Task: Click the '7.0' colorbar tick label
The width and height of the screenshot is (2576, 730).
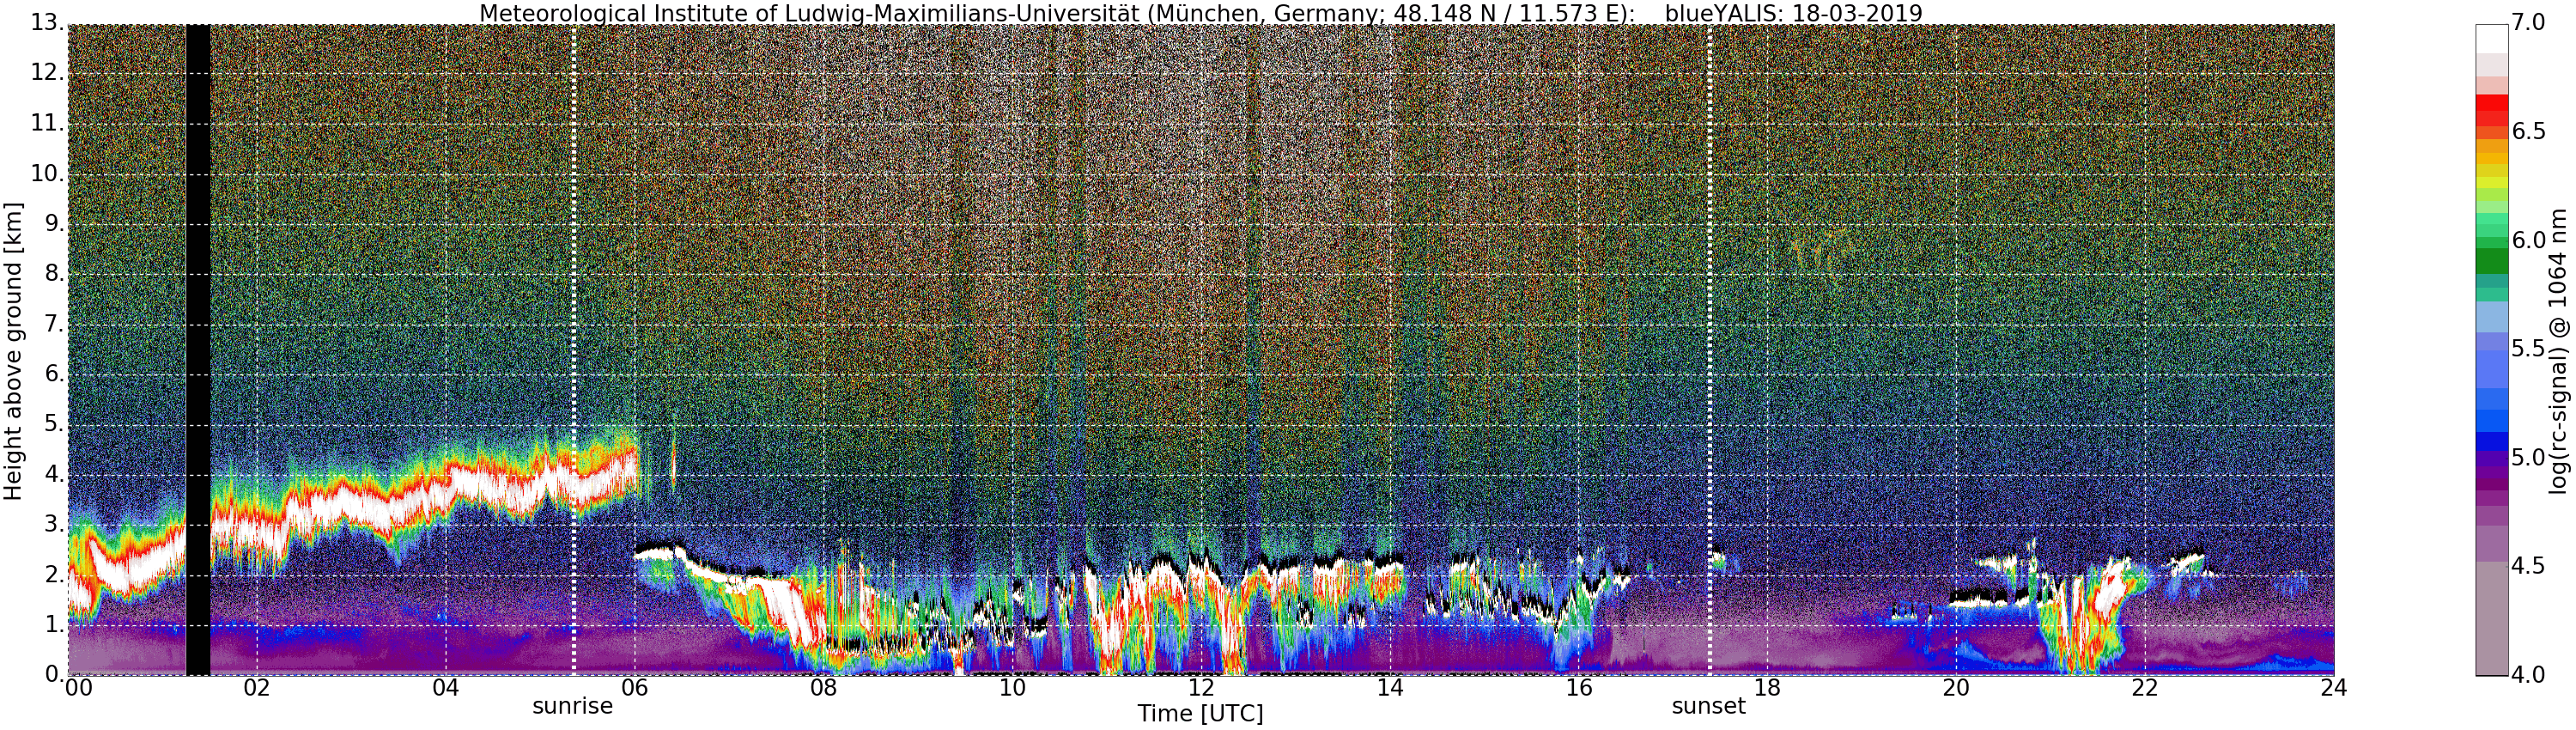Action: click(2529, 23)
